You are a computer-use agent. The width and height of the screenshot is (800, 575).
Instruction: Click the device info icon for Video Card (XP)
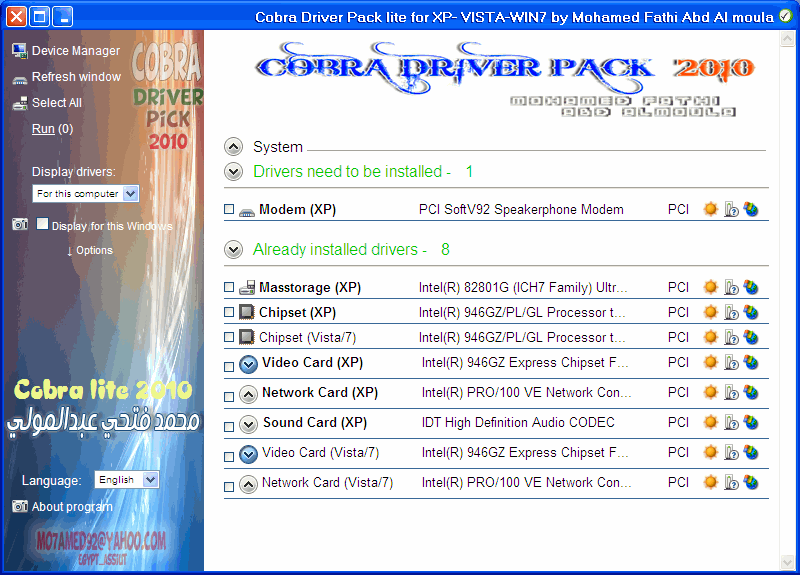(x=731, y=363)
